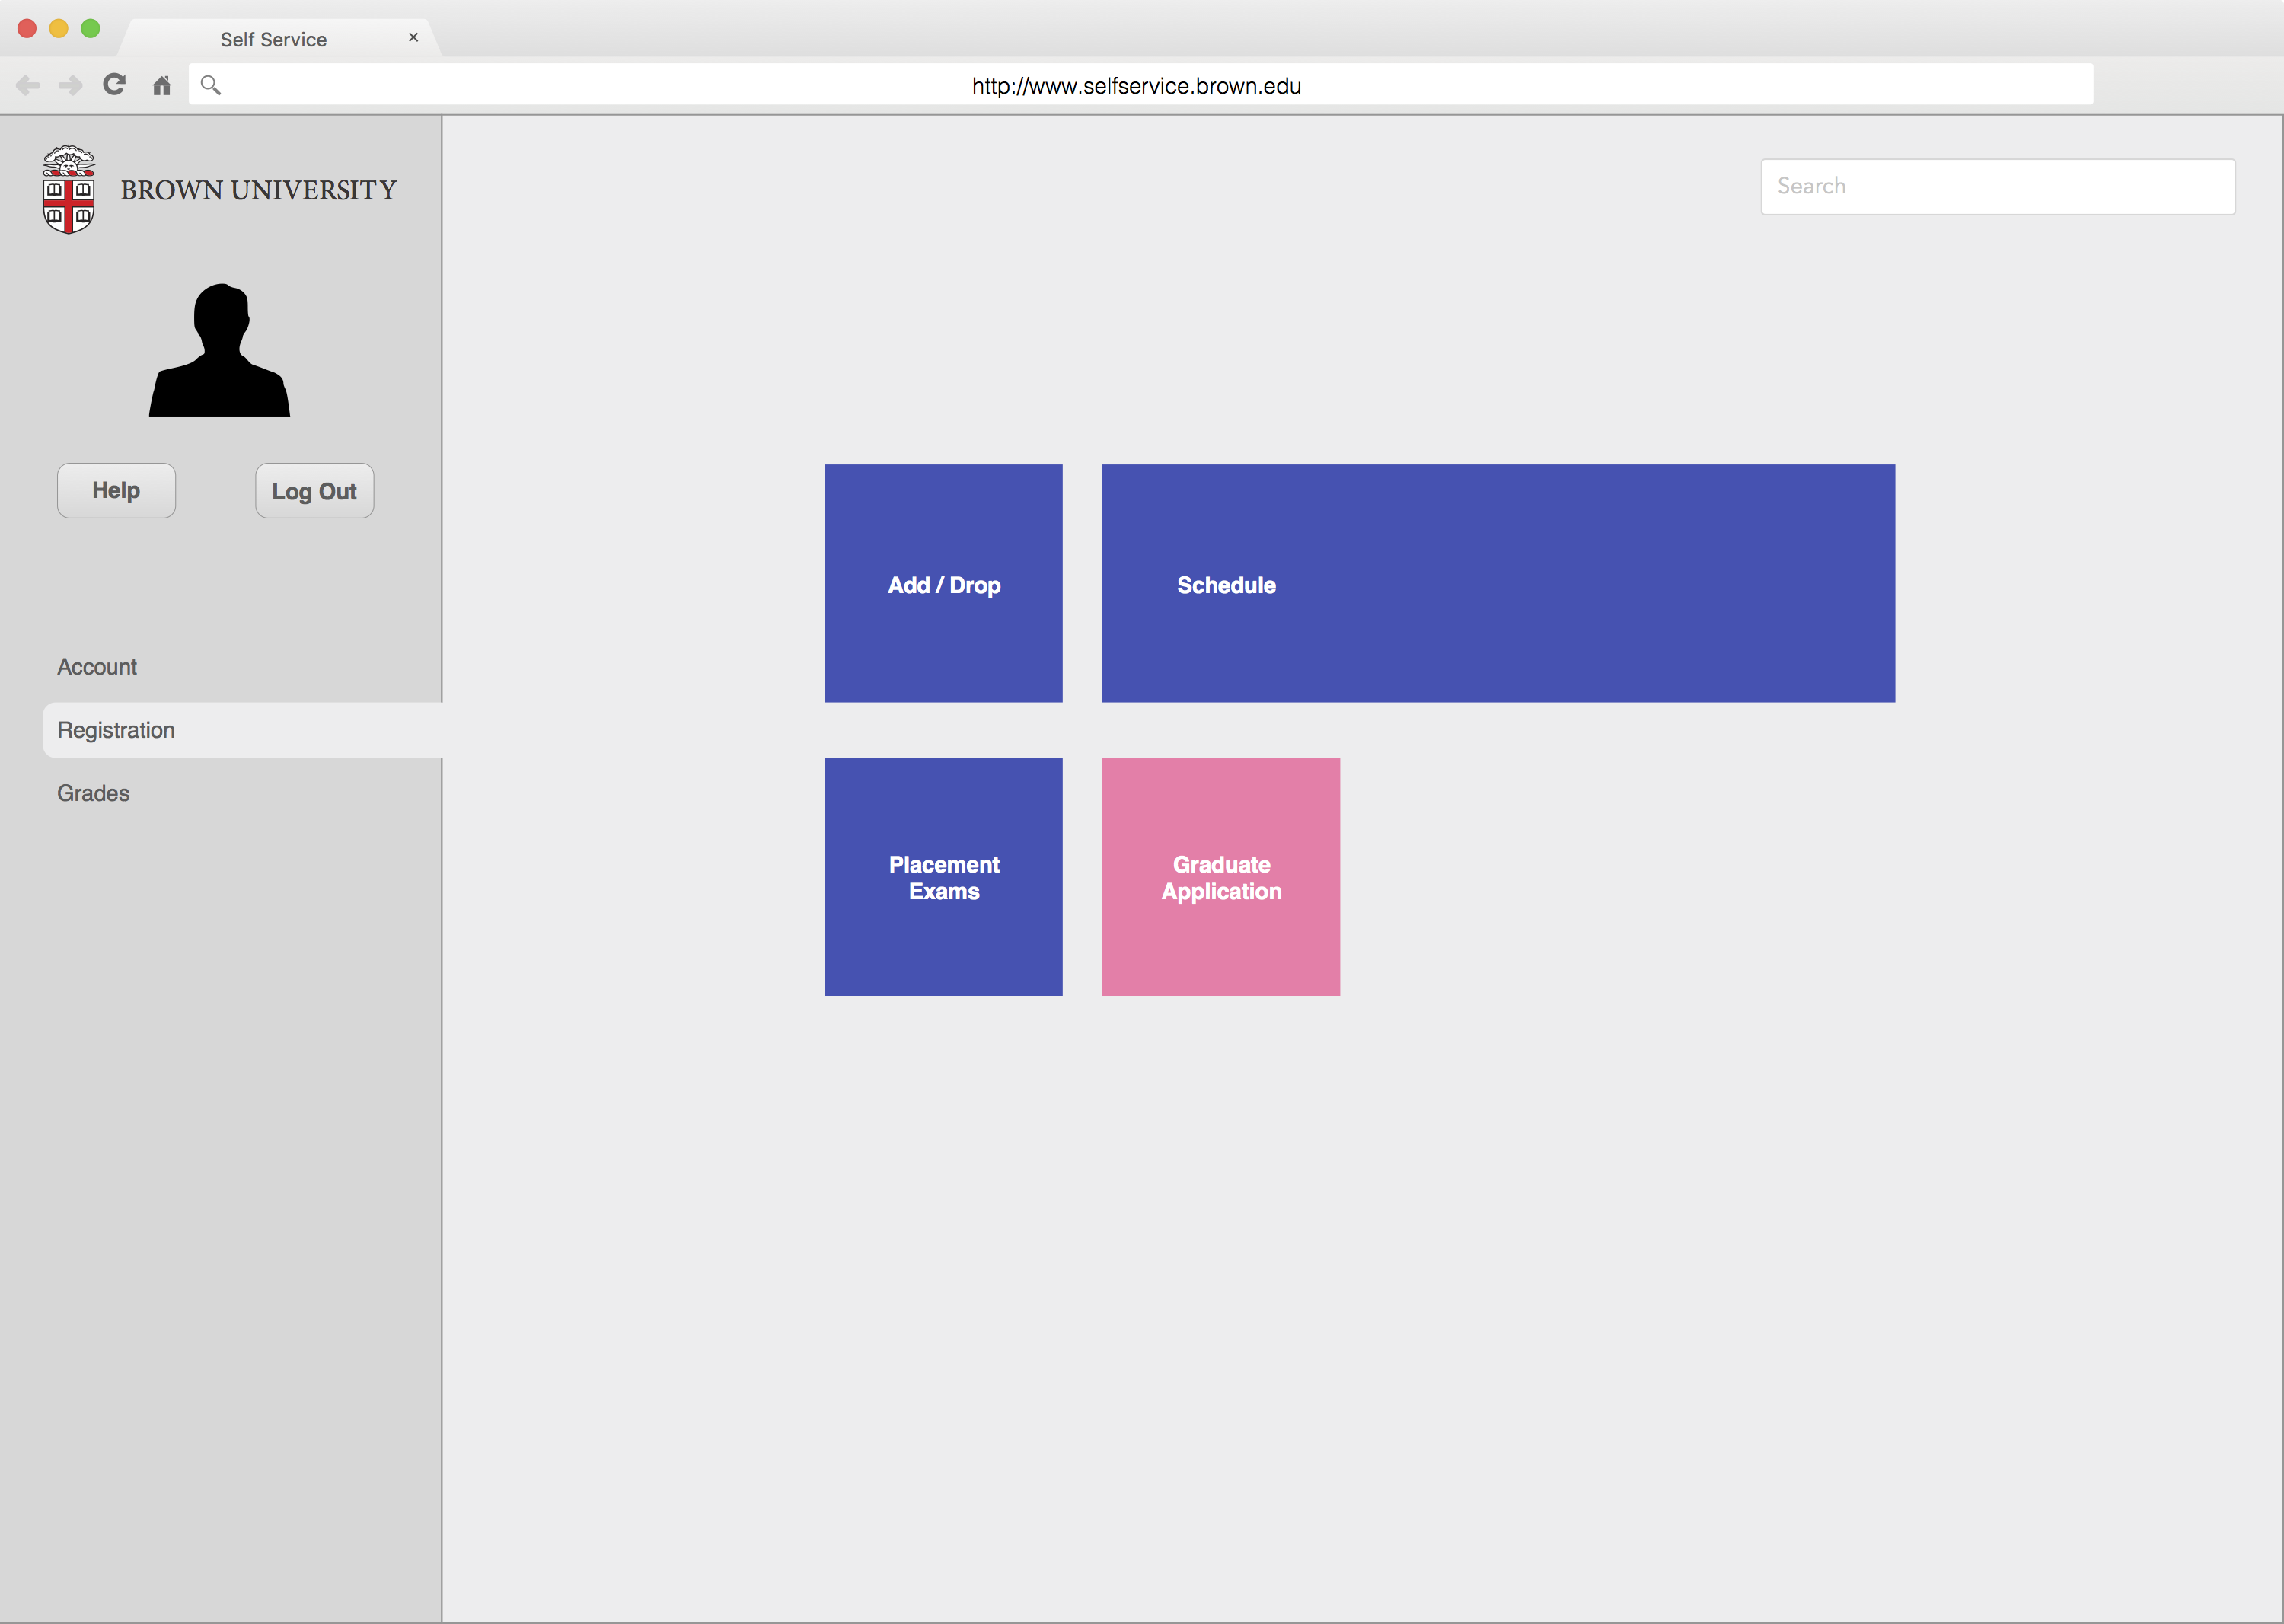The width and height of the screenshot is (2284, 1624).
Task: Open the Placement Exams tile
Action: 943,877
